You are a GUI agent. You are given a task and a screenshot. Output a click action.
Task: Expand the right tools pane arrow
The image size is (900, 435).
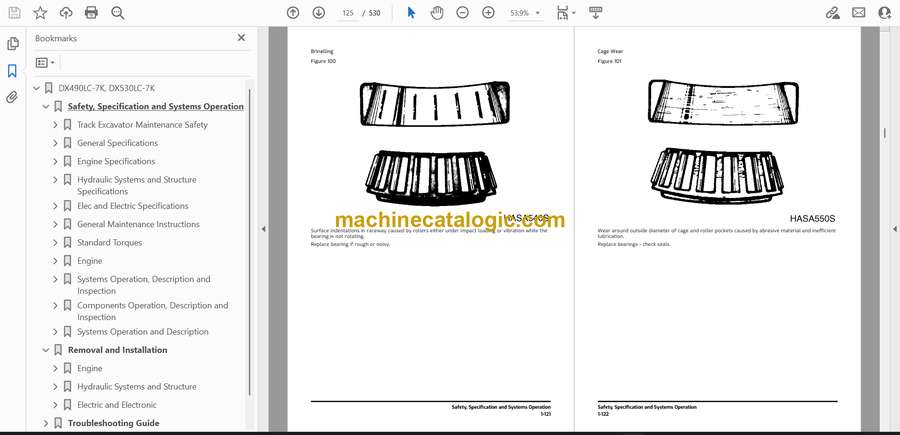(894, 229)
